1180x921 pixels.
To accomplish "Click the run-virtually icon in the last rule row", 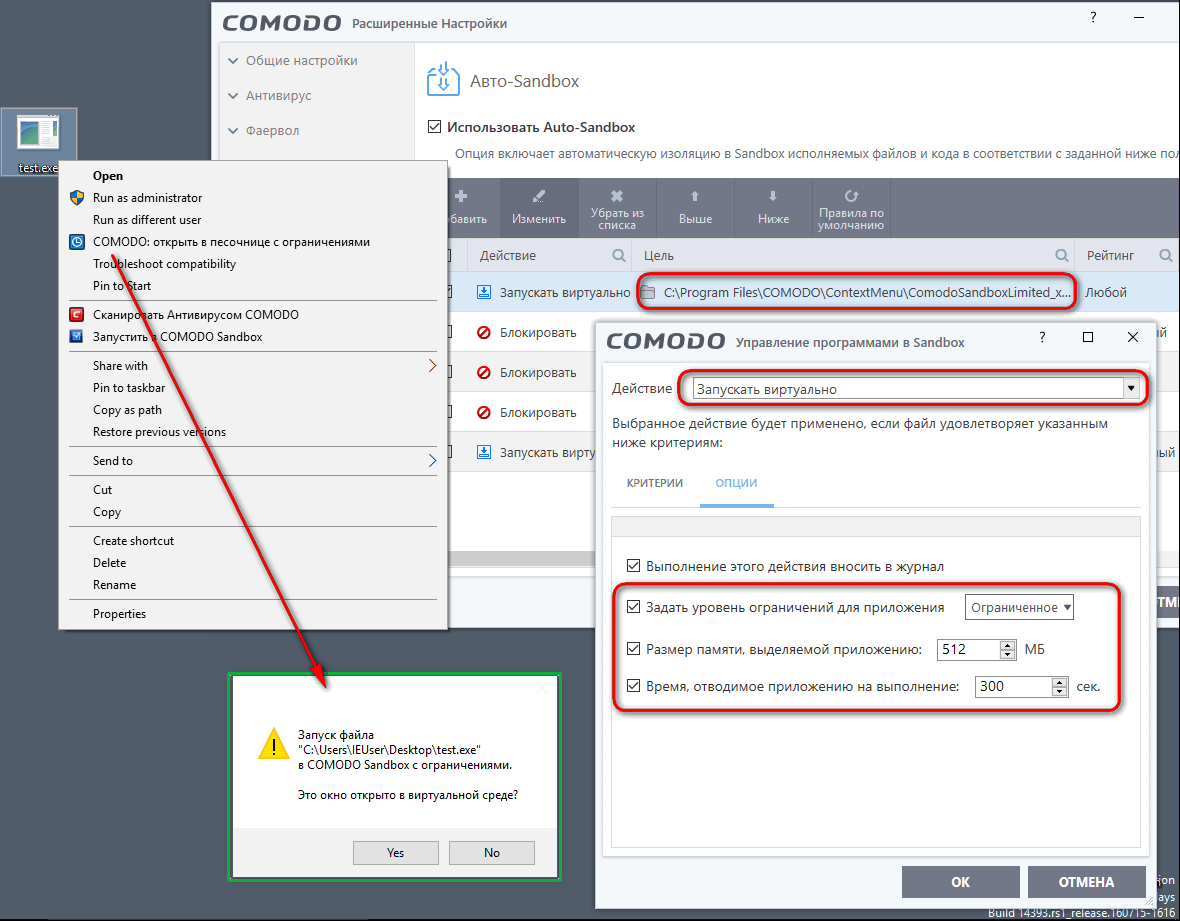I will tap(484, 452).
